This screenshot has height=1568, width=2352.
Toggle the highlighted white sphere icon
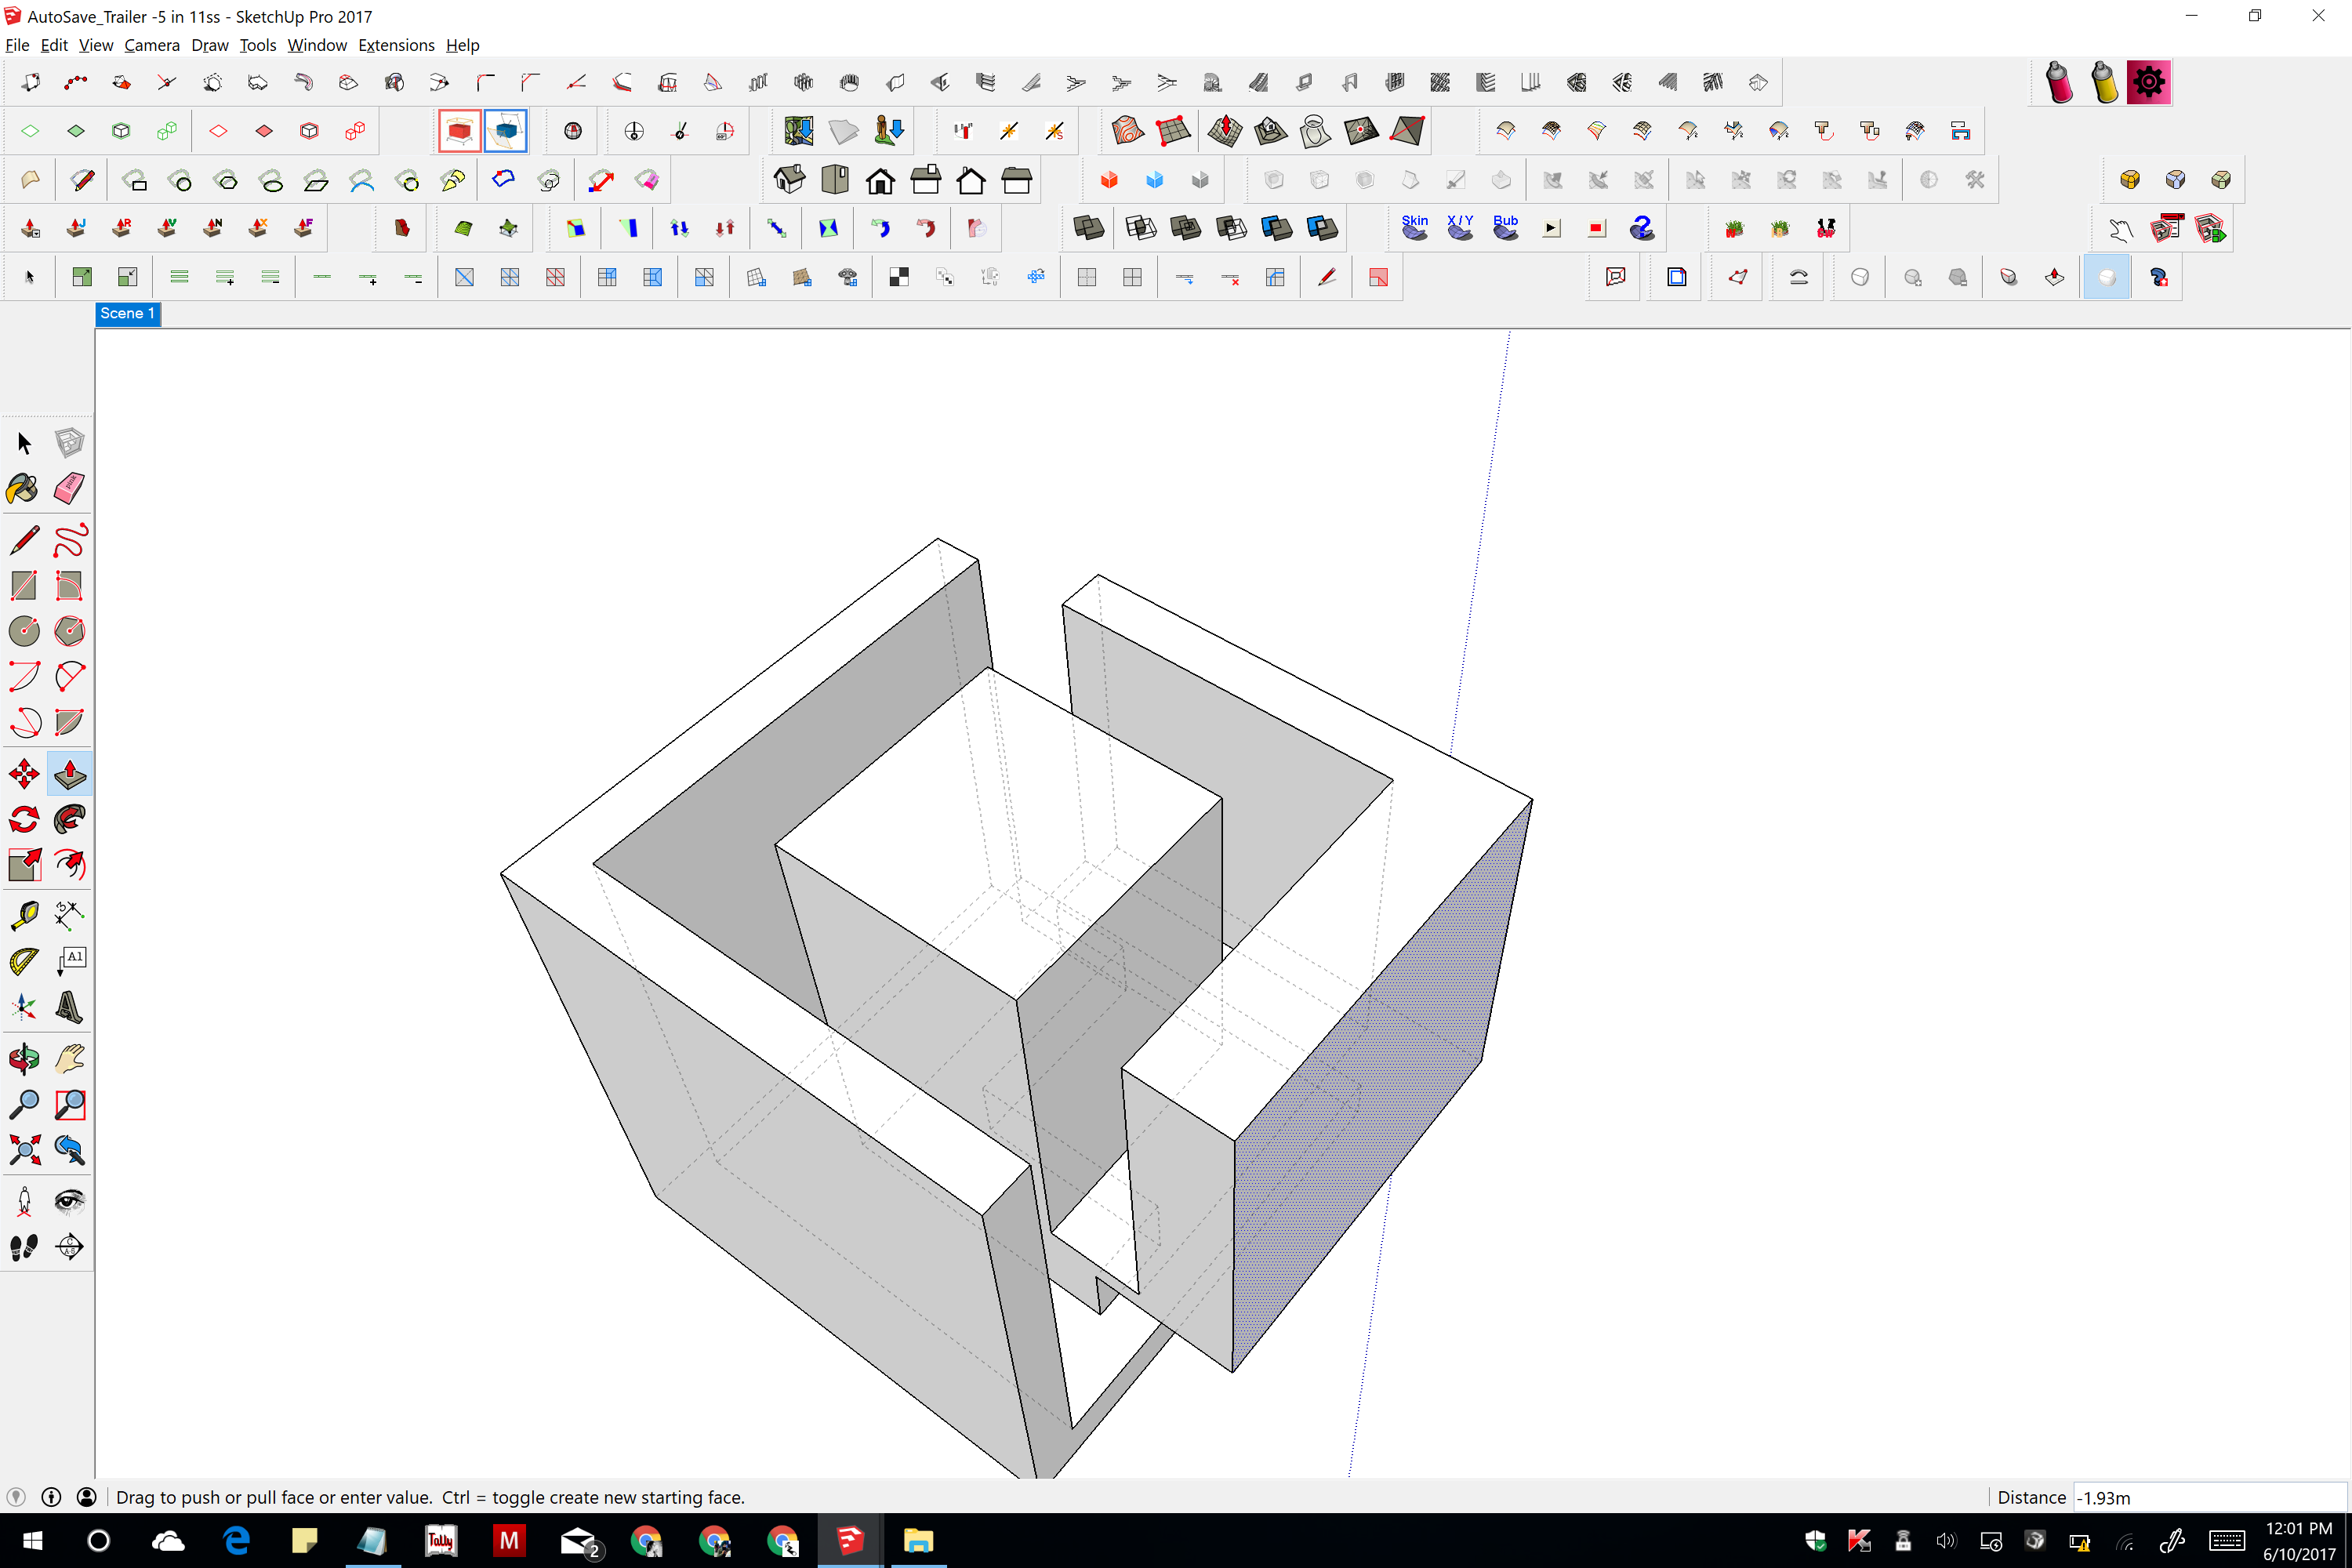(x=2106, y=277)
